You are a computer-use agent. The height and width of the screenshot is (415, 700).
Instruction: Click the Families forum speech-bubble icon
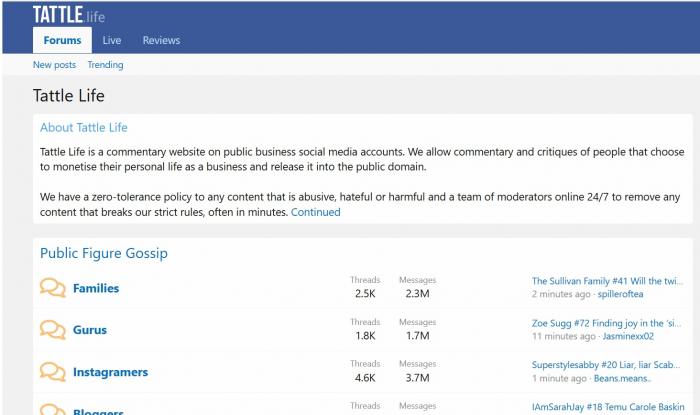[53, 288]
